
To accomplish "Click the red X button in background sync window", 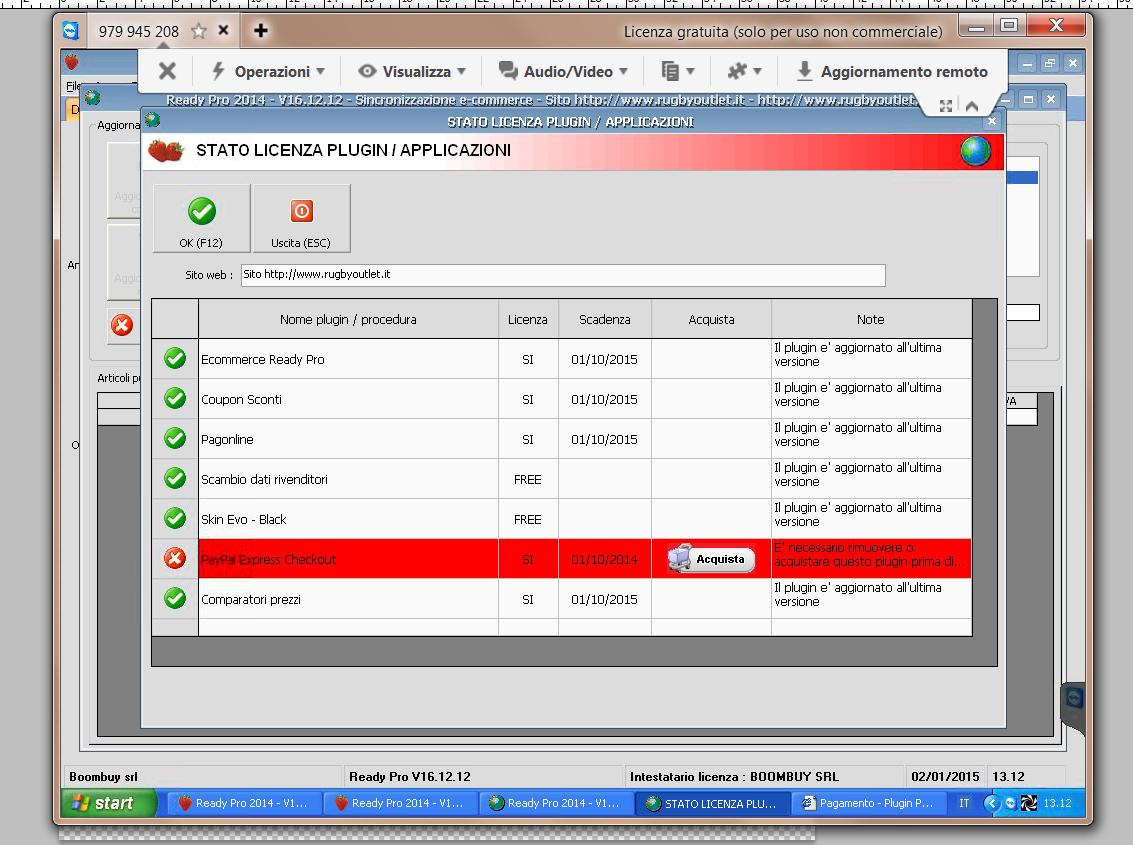I will point(121,325).
